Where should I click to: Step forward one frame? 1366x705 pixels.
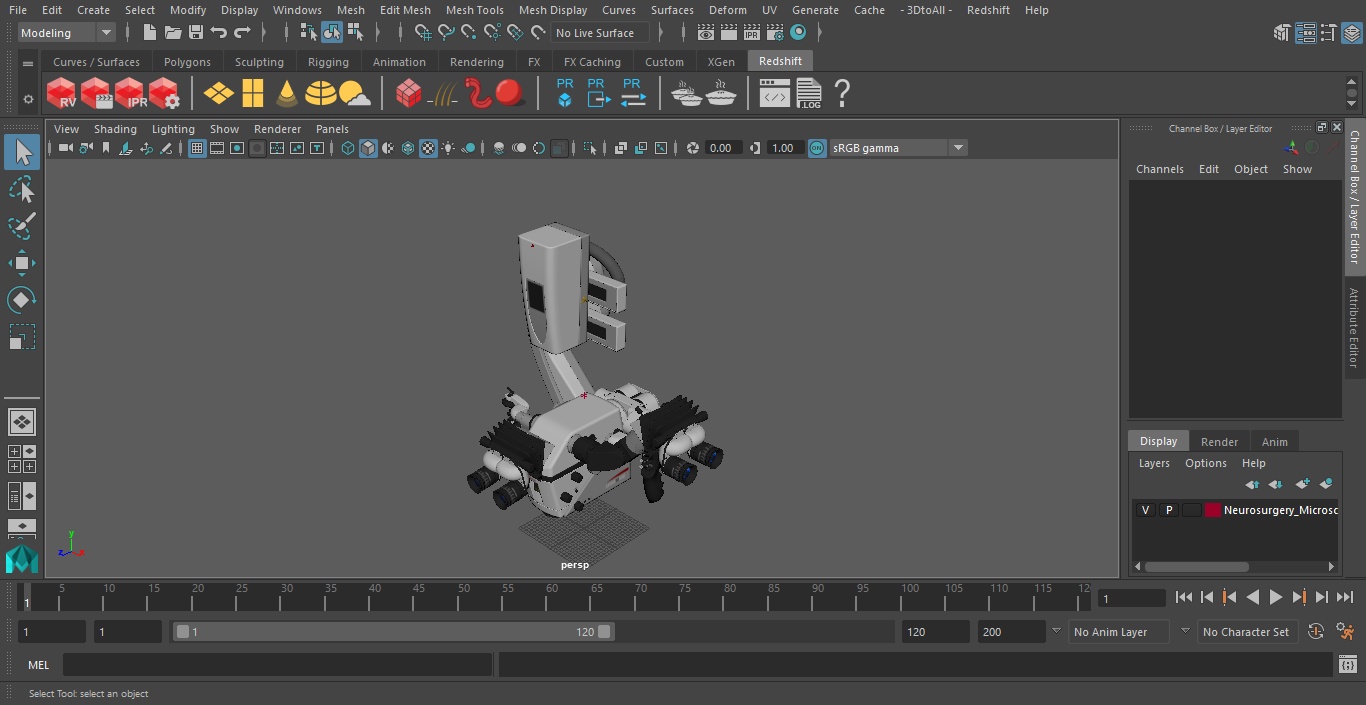(1322, 597)
